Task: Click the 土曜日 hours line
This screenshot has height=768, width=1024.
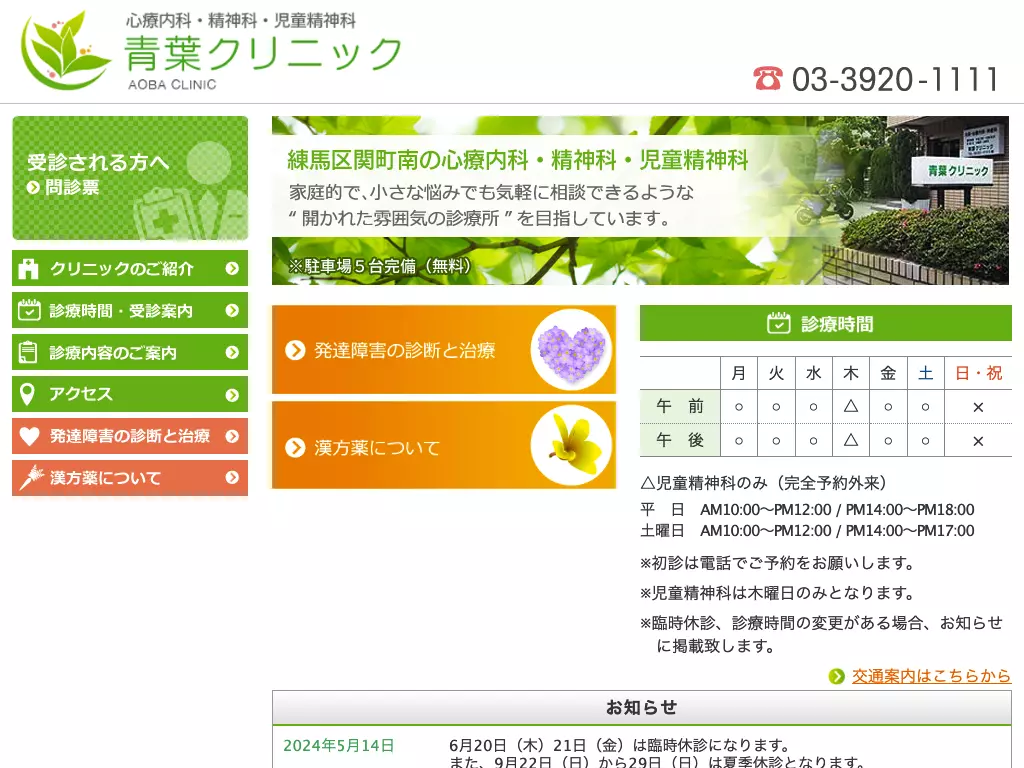Action: click(807, 531)
